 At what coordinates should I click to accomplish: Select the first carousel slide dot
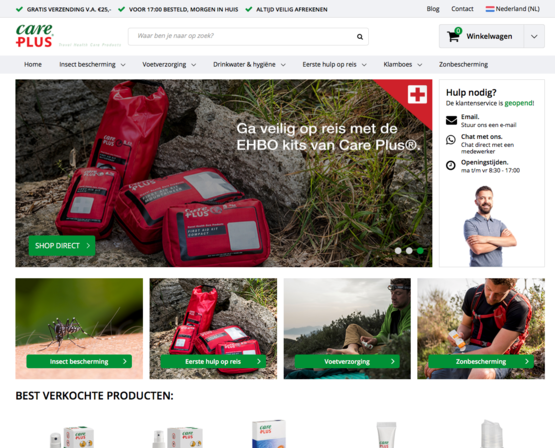[x=398, y=251]
